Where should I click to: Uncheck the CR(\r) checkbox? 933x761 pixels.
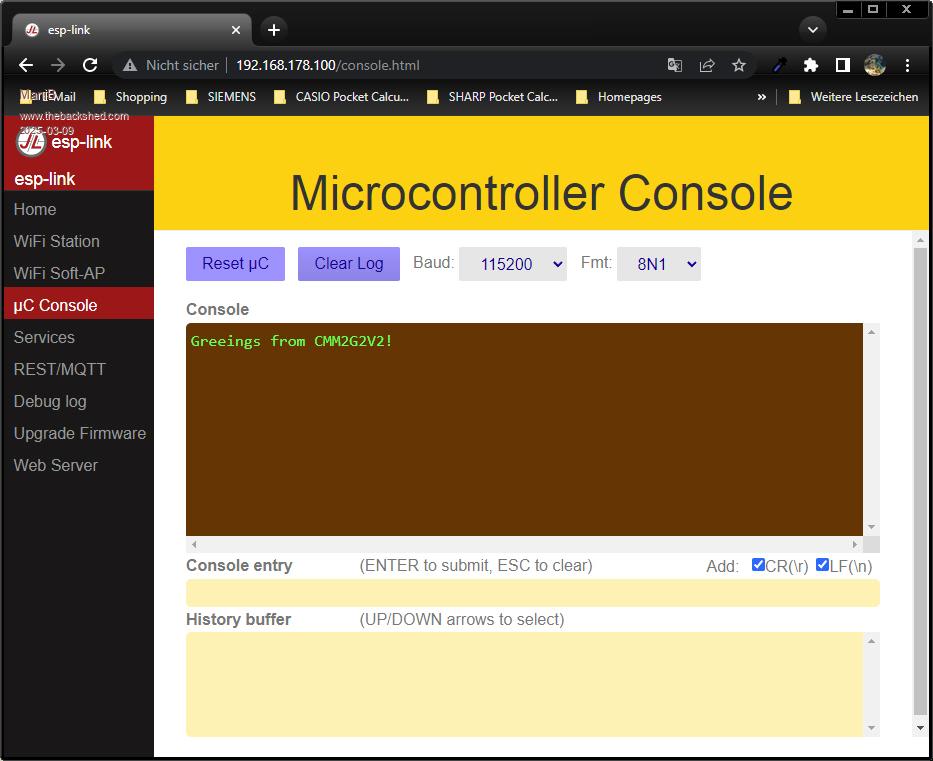758,565
